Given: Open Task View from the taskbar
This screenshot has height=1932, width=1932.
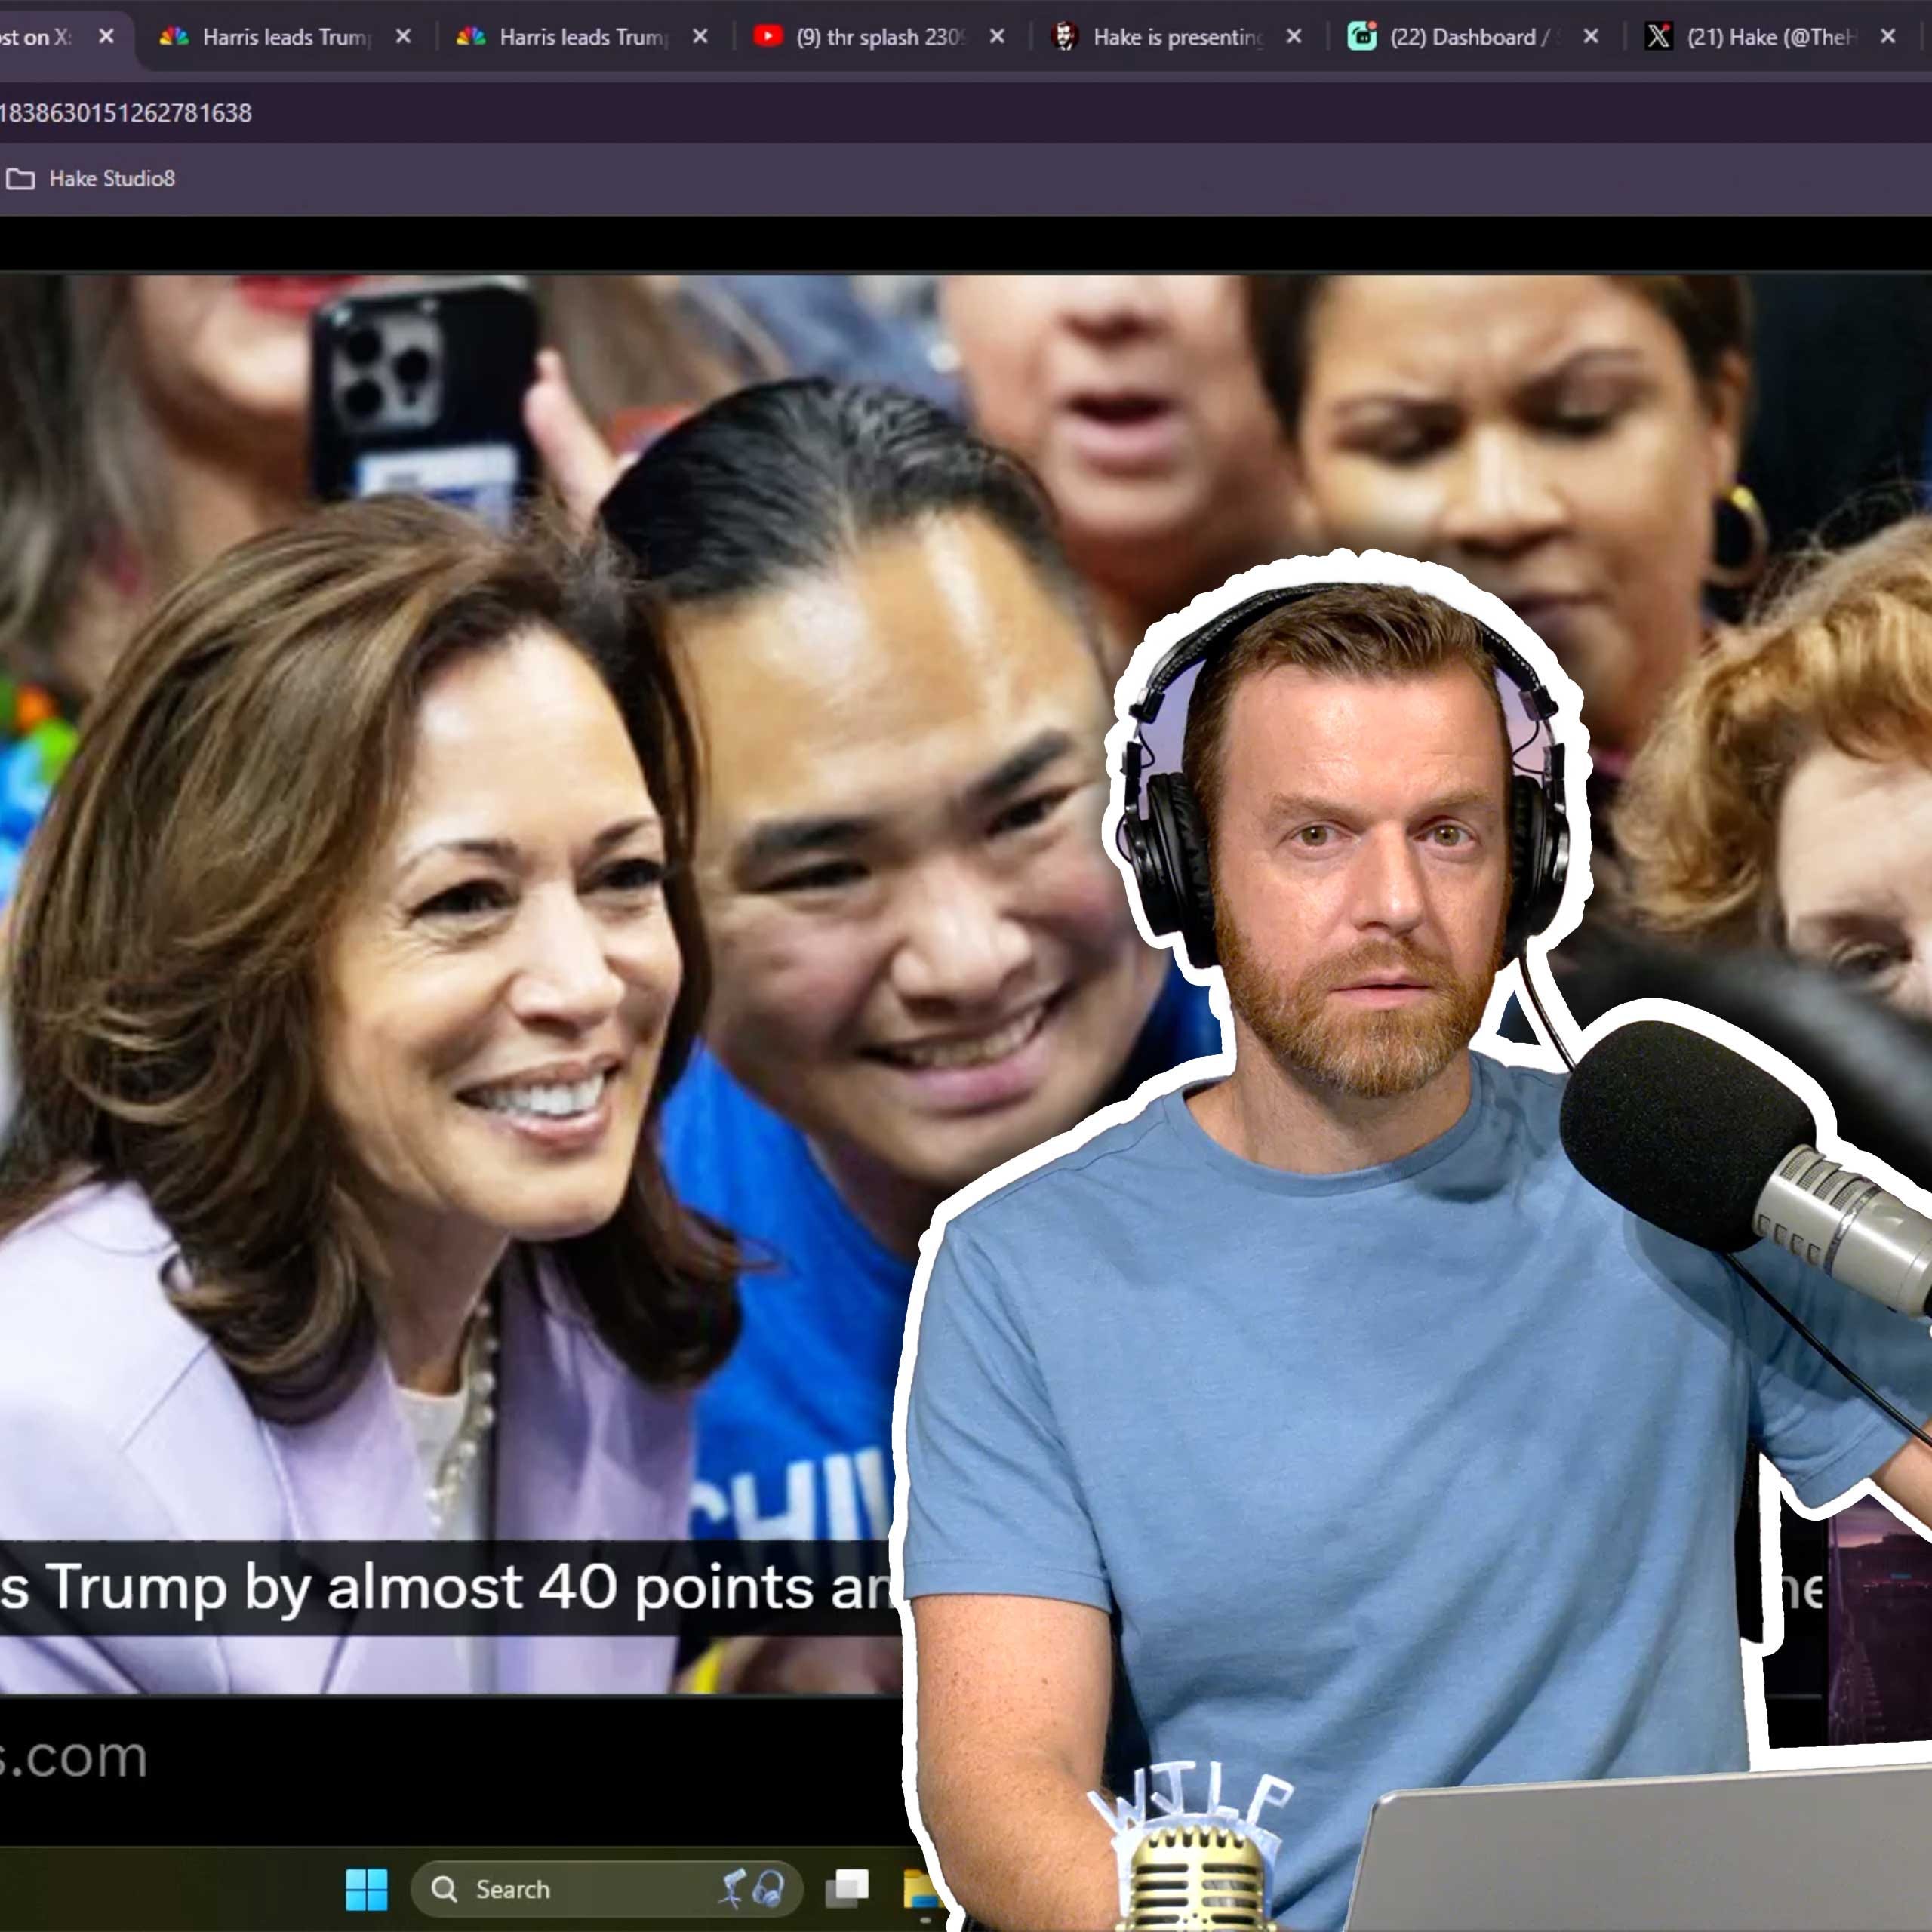Looking at the screenshot, I should 847,1888.
